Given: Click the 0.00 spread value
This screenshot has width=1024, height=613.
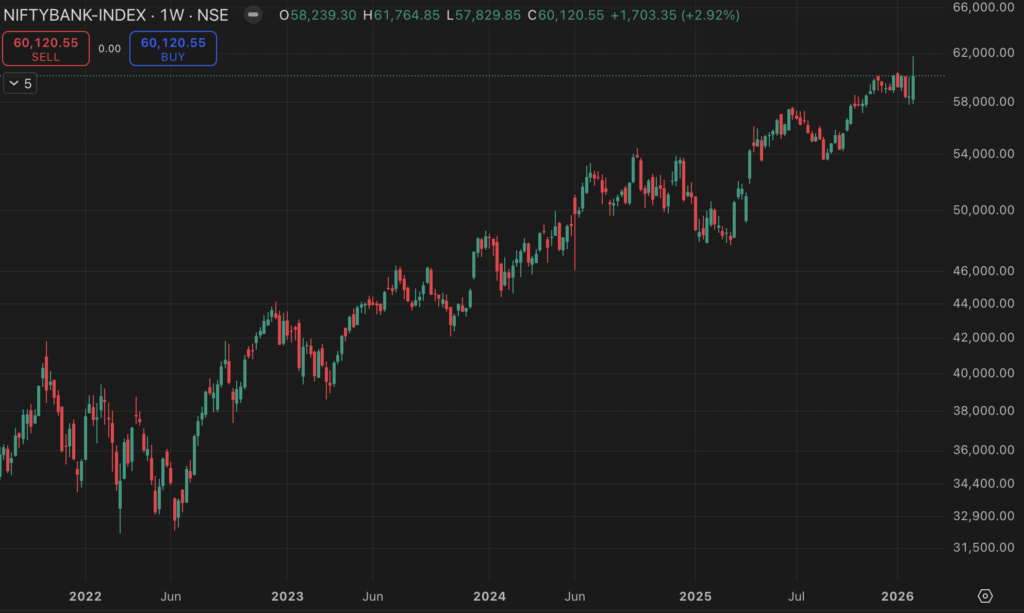Looking at the screenshot, I should 109,49.
